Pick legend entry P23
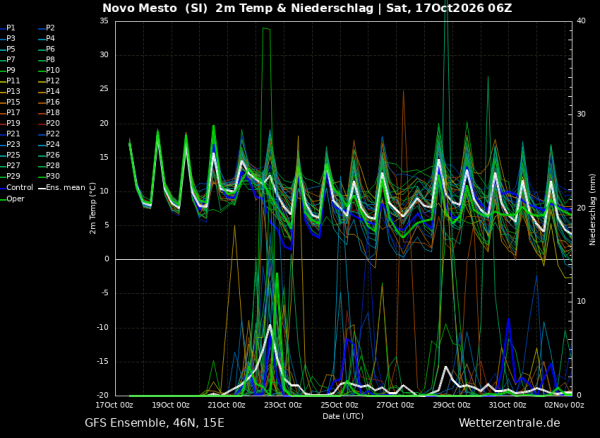Image resolution: width=600 pixels, height=438 pixels. 10,145
